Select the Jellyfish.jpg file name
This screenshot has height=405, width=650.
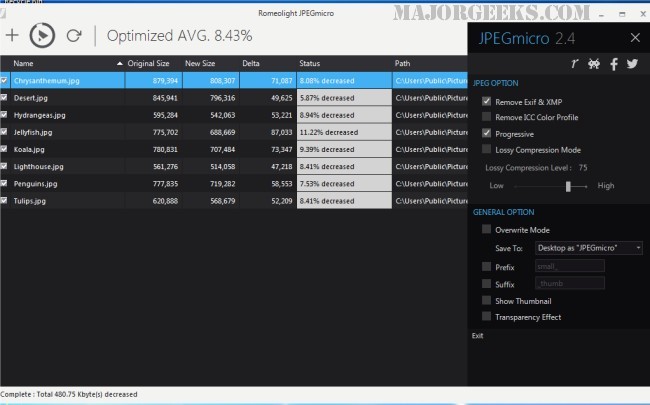[33, 132]
